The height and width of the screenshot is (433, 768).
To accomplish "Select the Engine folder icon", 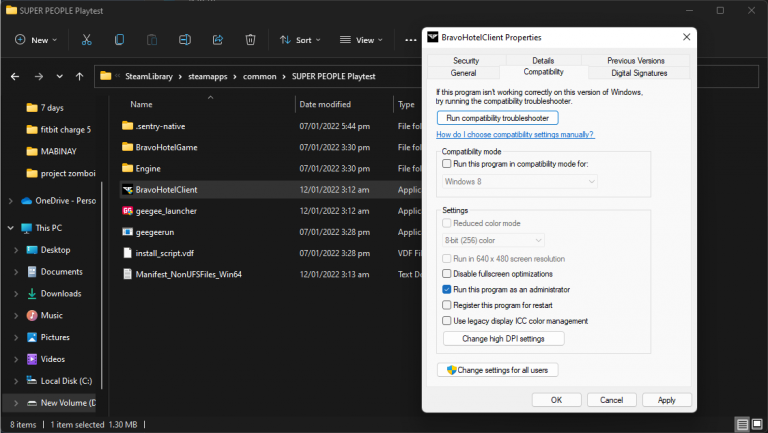I will click(127, 168).
